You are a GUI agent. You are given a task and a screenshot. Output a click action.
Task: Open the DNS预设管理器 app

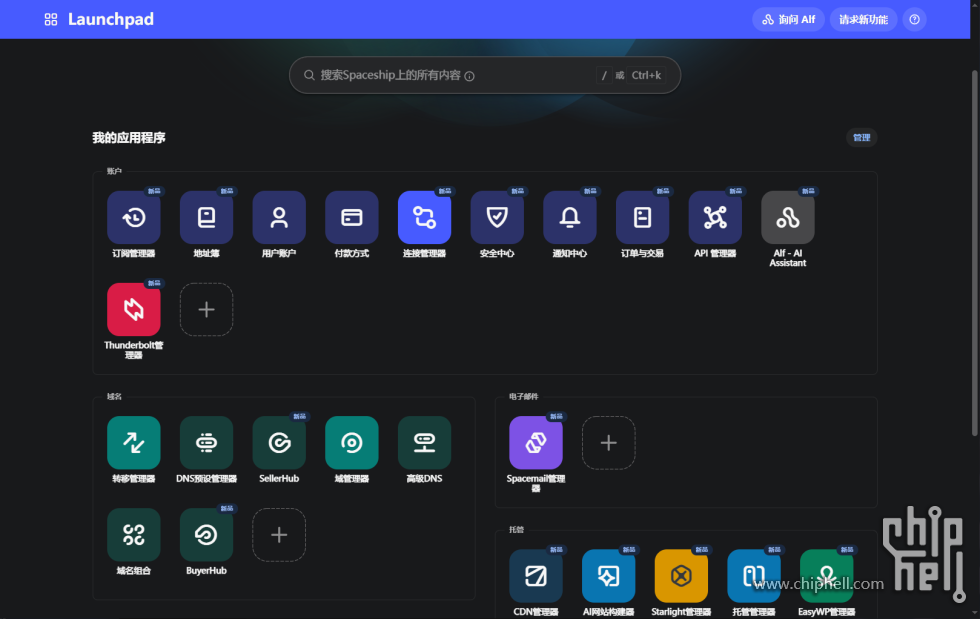(x=206, y=443)
